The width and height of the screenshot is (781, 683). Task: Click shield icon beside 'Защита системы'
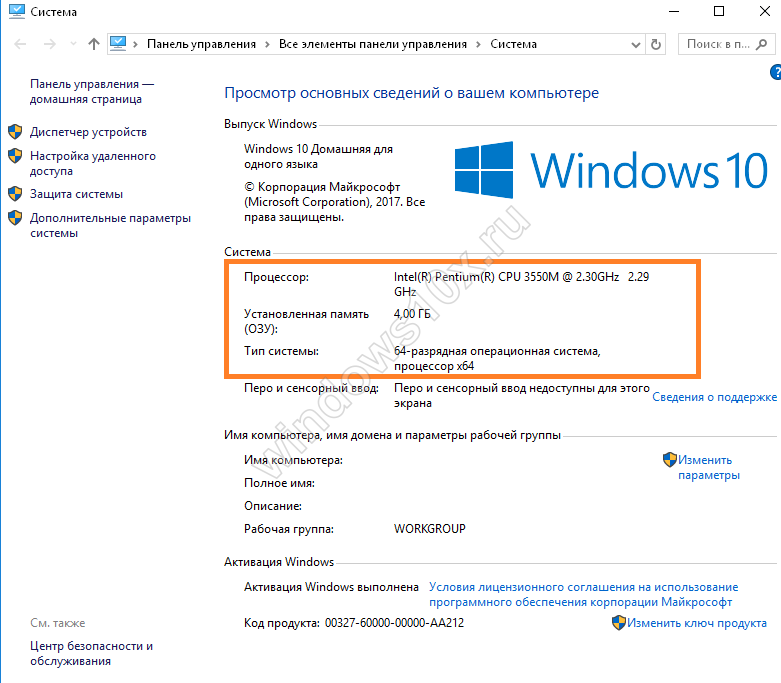(15, 194)
